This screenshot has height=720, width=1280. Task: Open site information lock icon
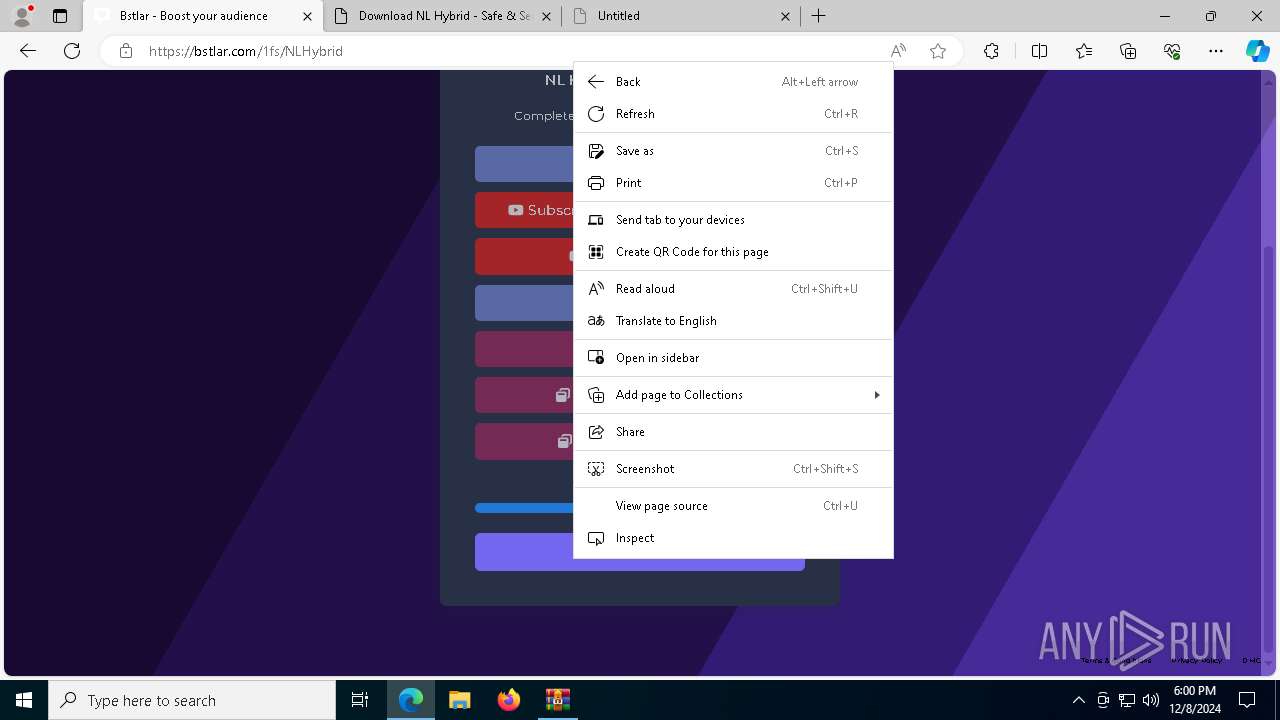(126, 51)
